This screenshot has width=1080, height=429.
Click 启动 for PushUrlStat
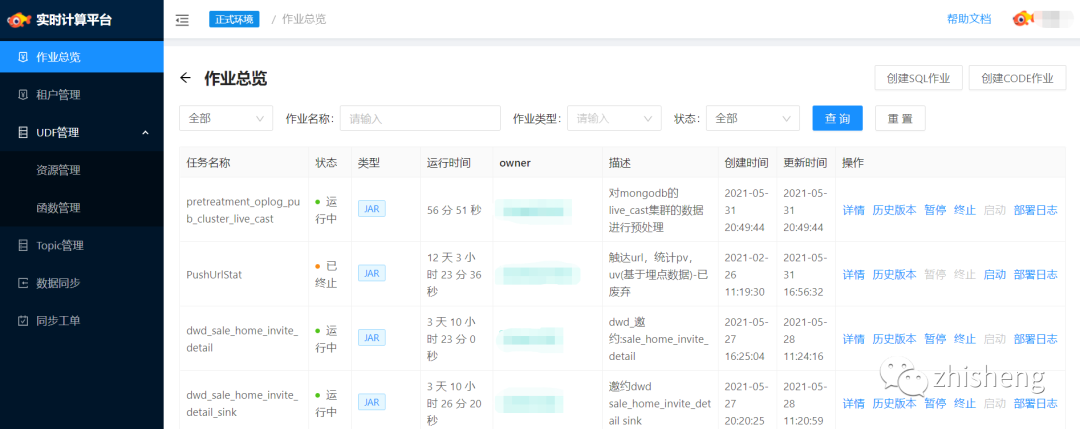(995, 274)
